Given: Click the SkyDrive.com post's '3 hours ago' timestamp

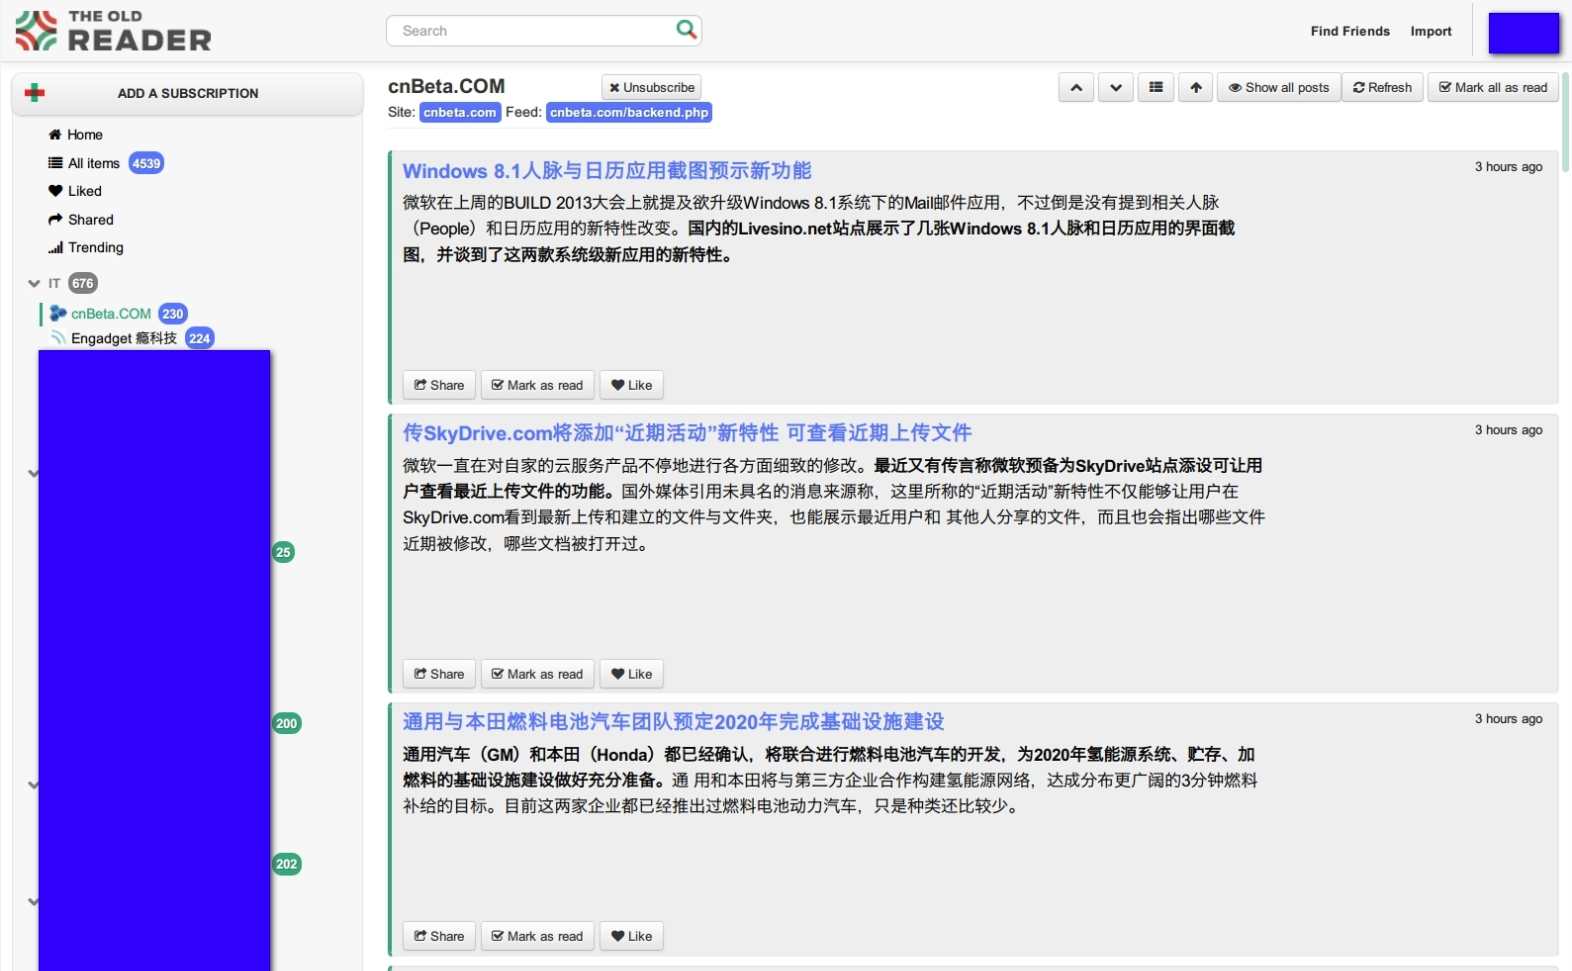Looking at the screenshot, I should click(x=1508, y=430).
